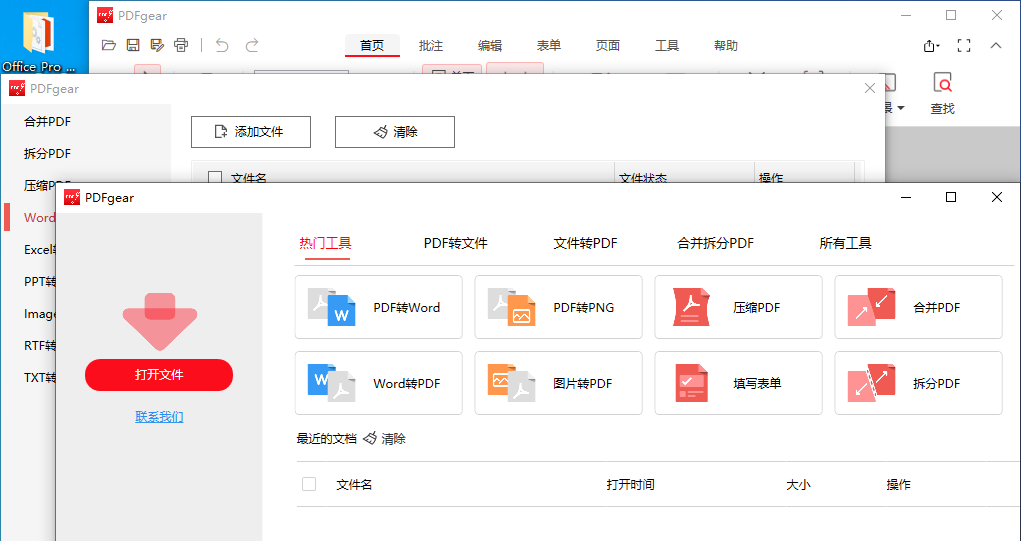
Task: Click the Save icon in main toolbar
Action: coord(133,45)
